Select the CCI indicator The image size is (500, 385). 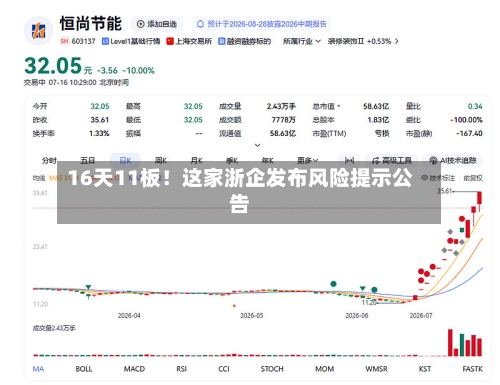click(224, 369)
